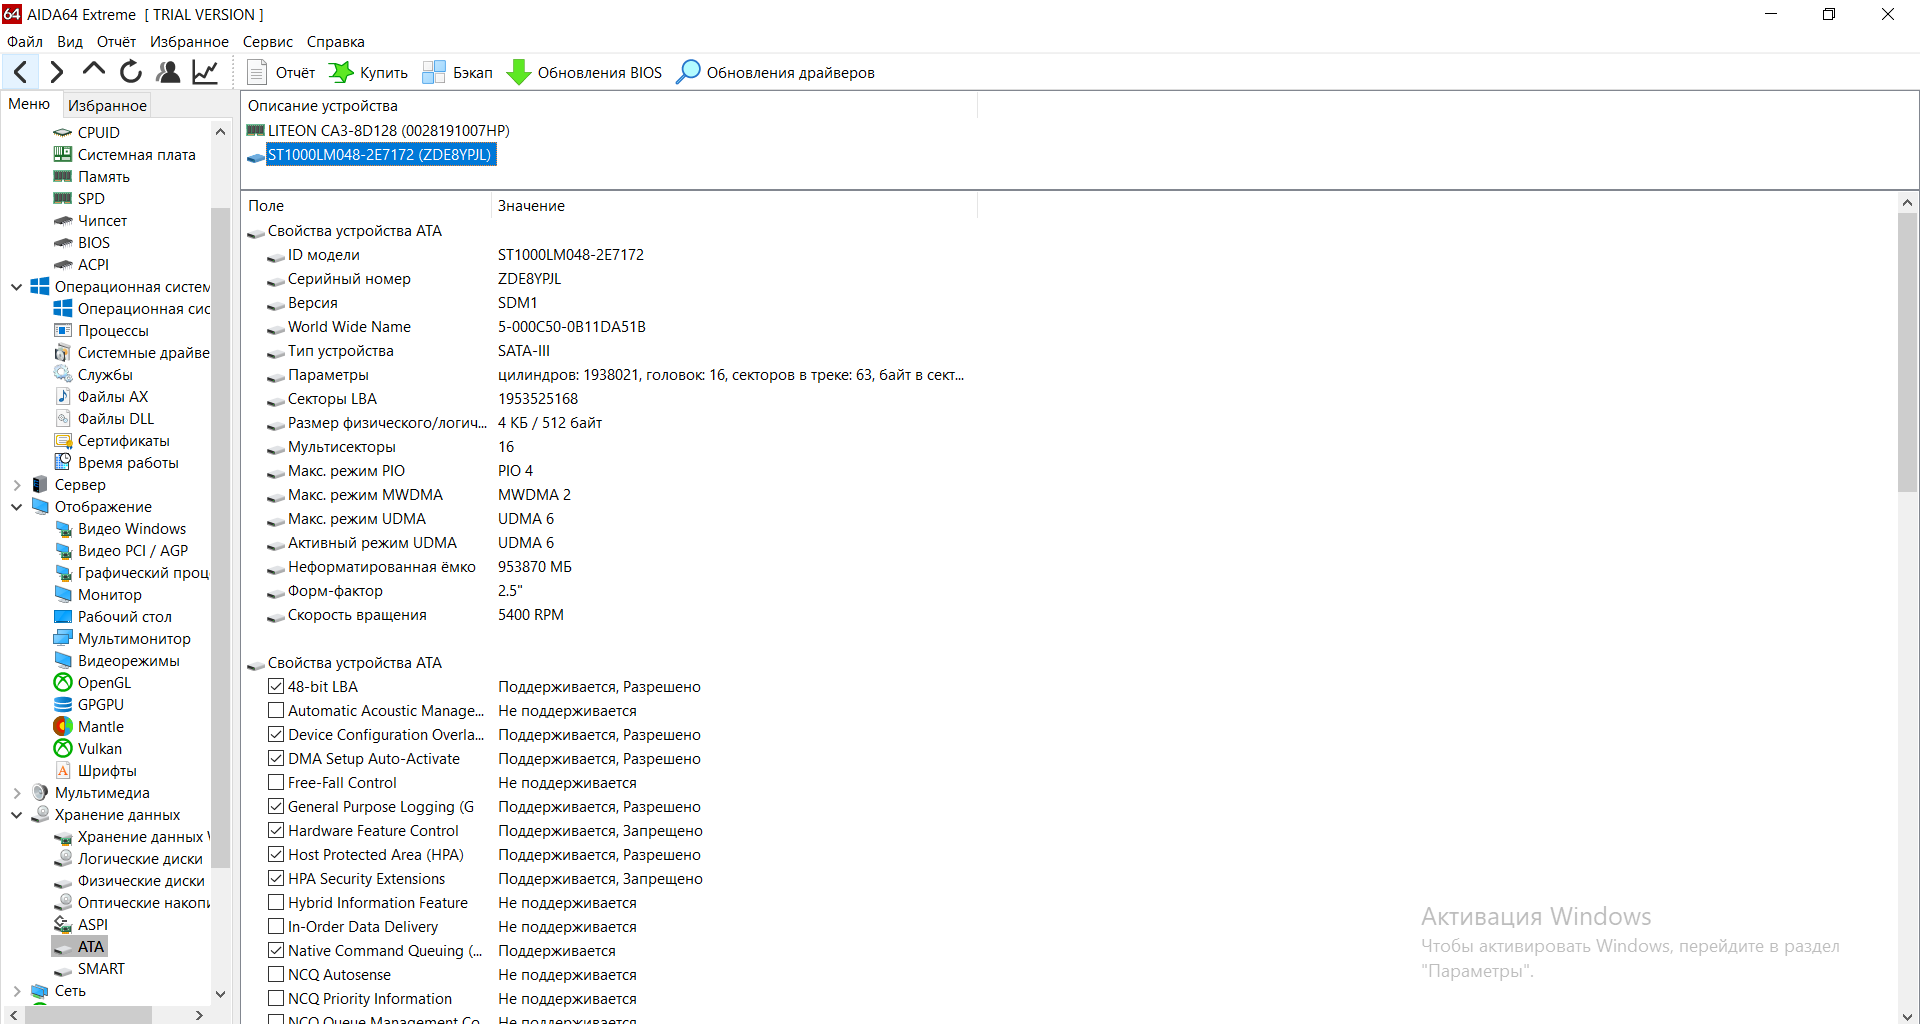Open the Сервис menu
Screen dimensions: 1920x1024
(x=268, y=42)
